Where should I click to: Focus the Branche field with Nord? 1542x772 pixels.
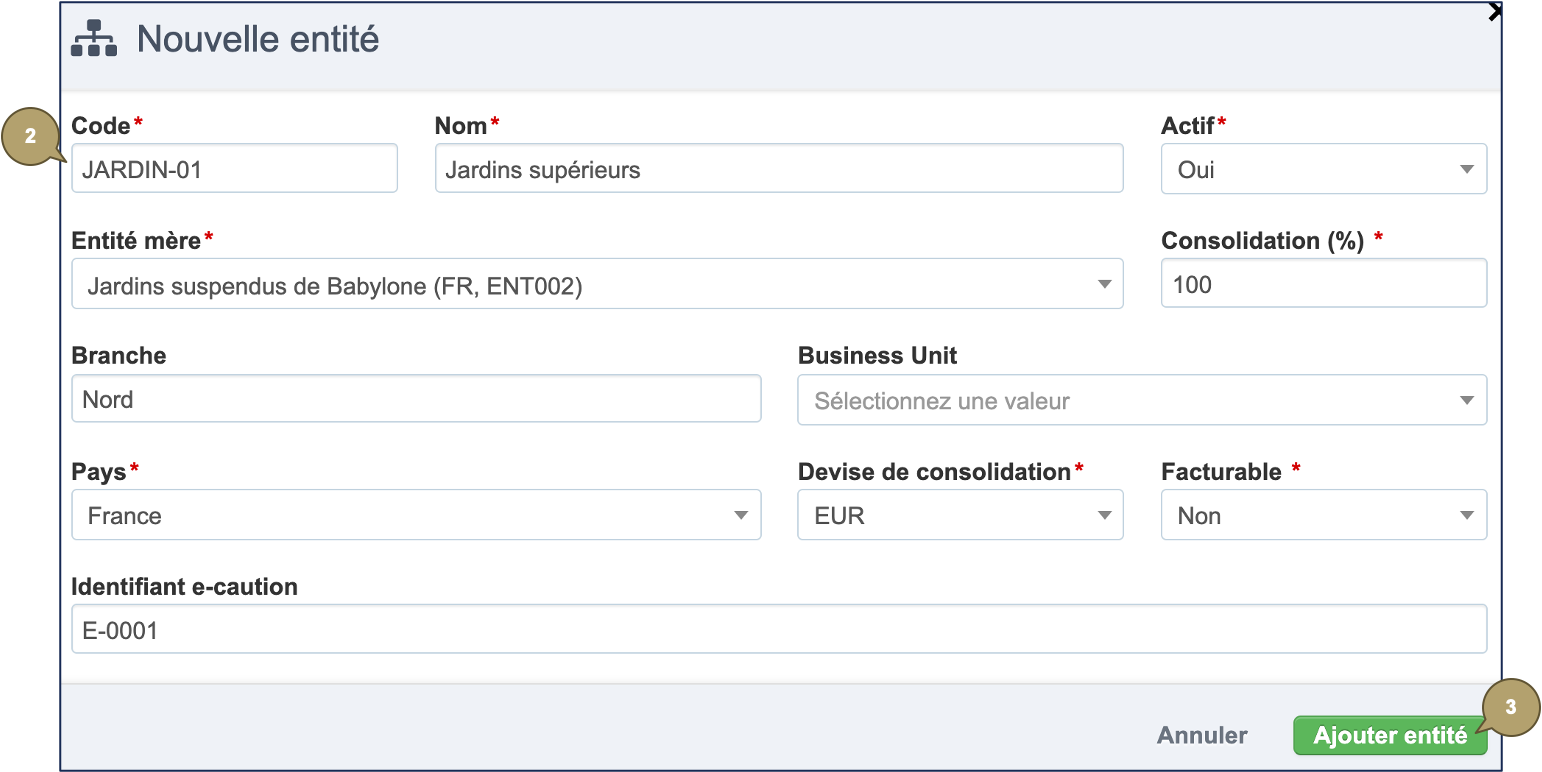pos(416,400)
